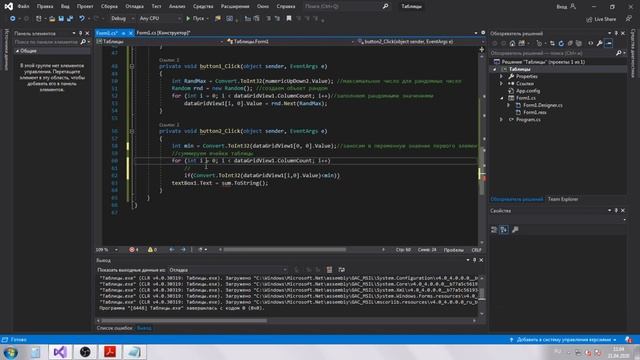Click the editor horizontal scrollbar thumb

284,249
